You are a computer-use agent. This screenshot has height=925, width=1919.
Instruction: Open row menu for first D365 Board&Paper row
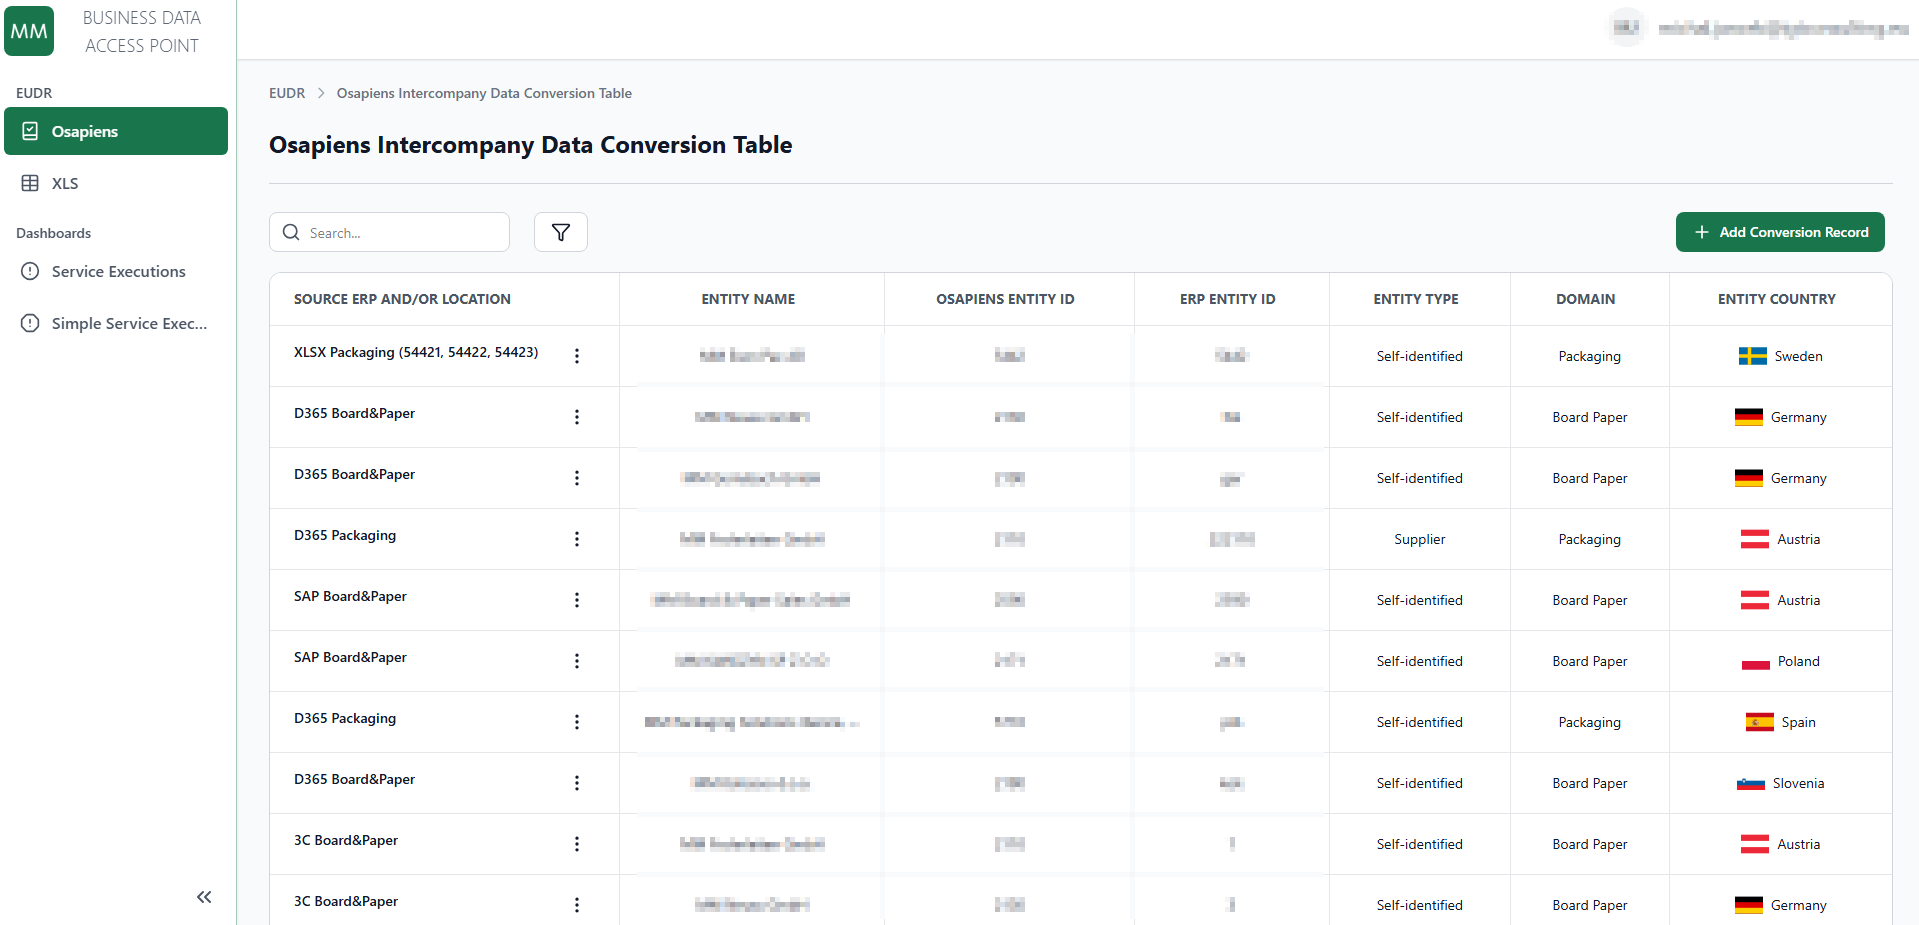coord(577,417)
